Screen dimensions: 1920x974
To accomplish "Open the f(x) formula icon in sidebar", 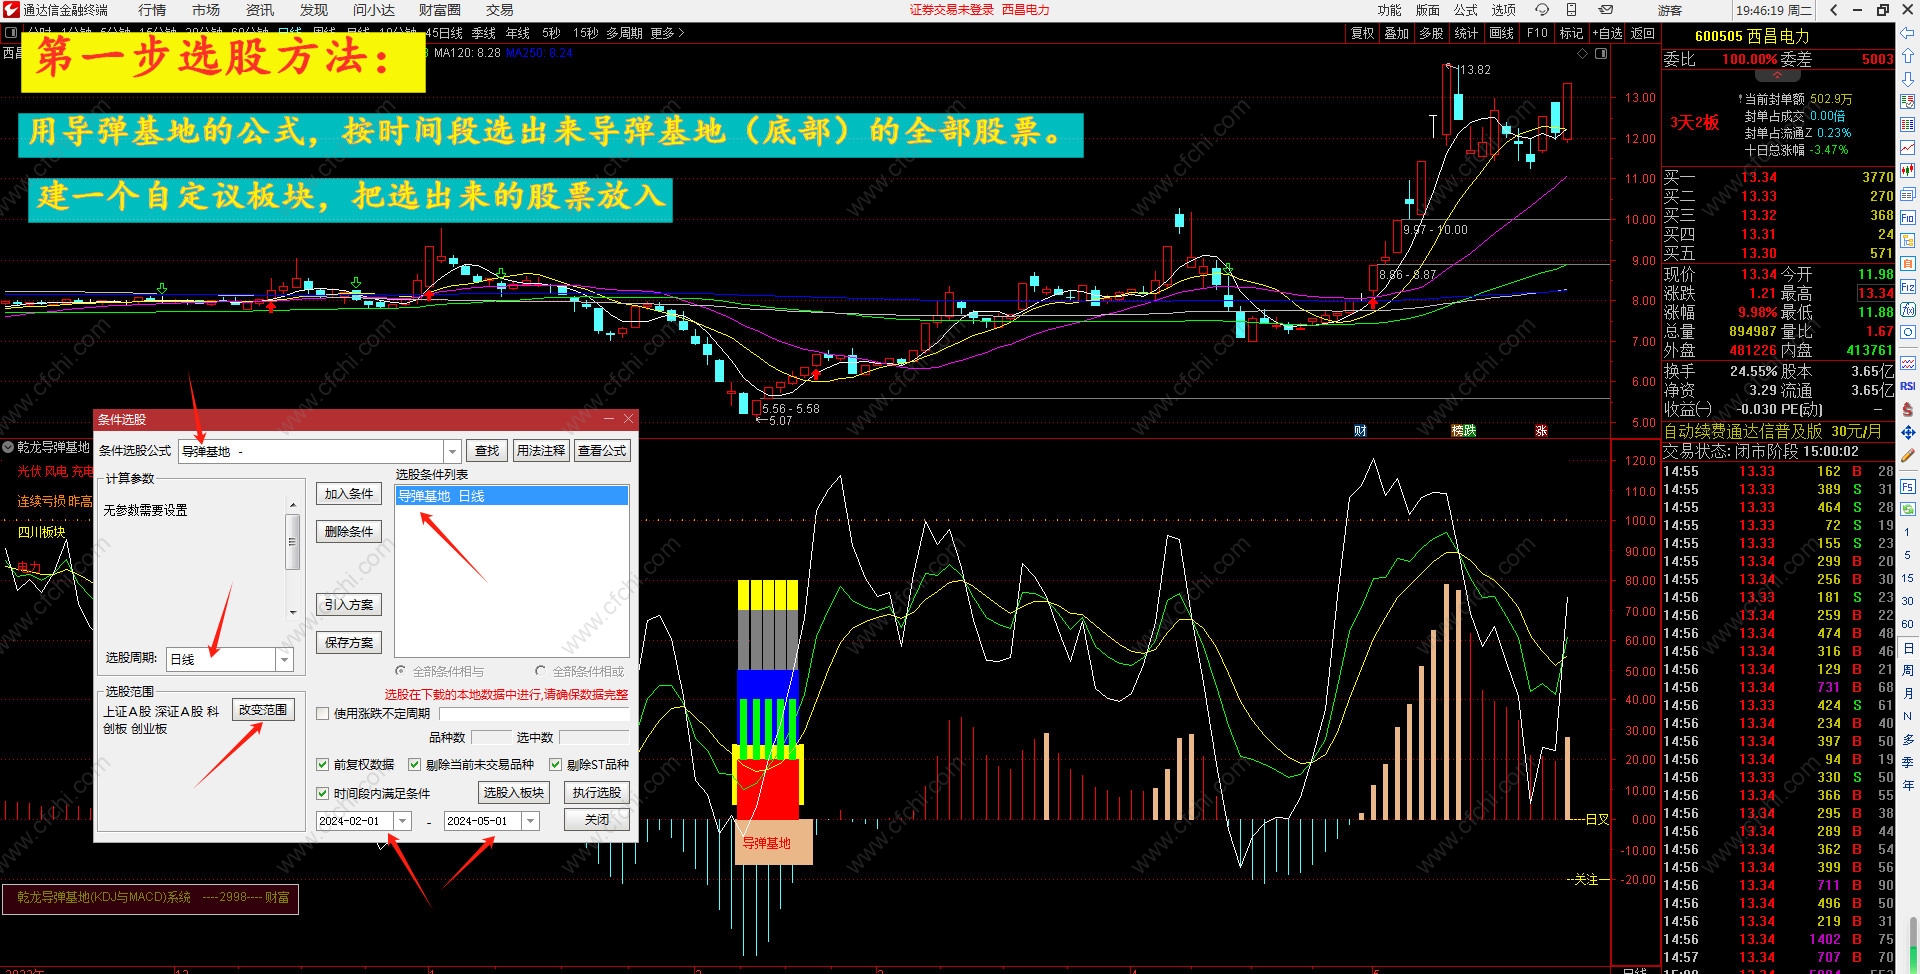I will pyautogui.click(x=1908, y=309).
